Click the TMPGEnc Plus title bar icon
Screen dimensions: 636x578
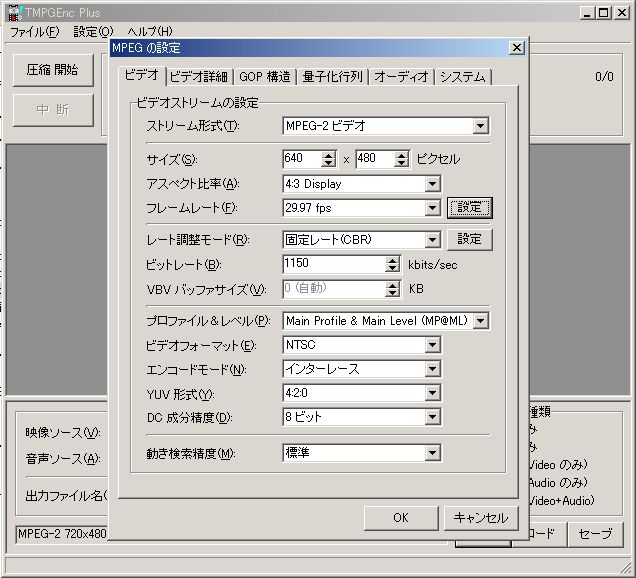15,13
